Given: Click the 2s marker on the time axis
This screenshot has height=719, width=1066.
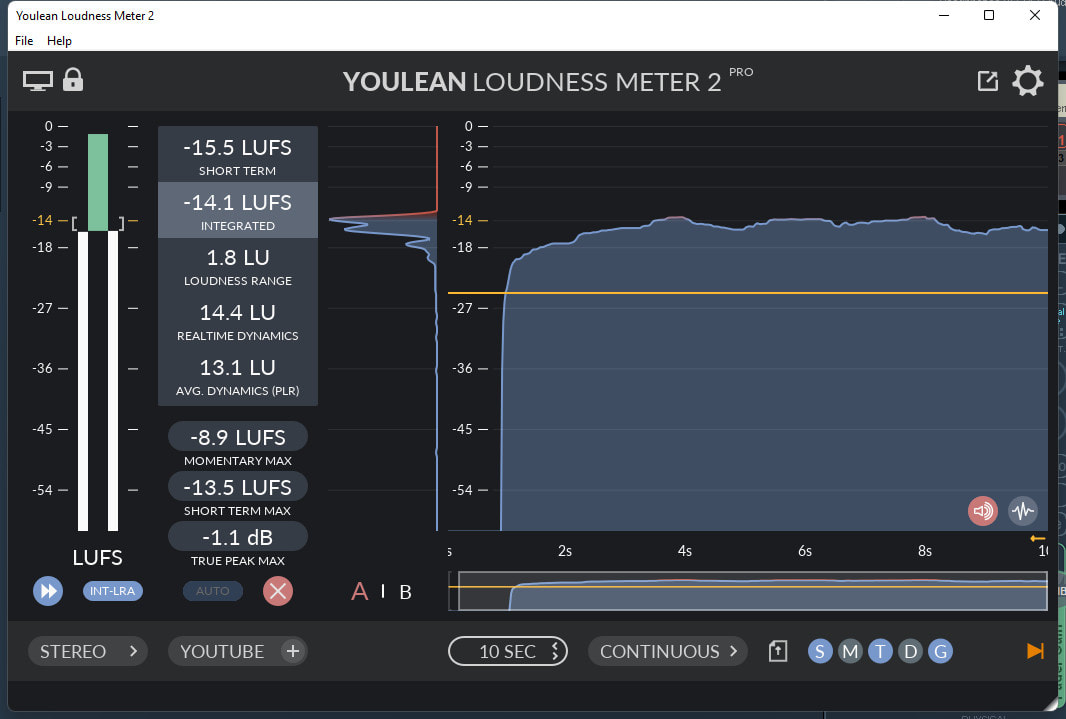Looking at the screenshot, I should 565,550.
